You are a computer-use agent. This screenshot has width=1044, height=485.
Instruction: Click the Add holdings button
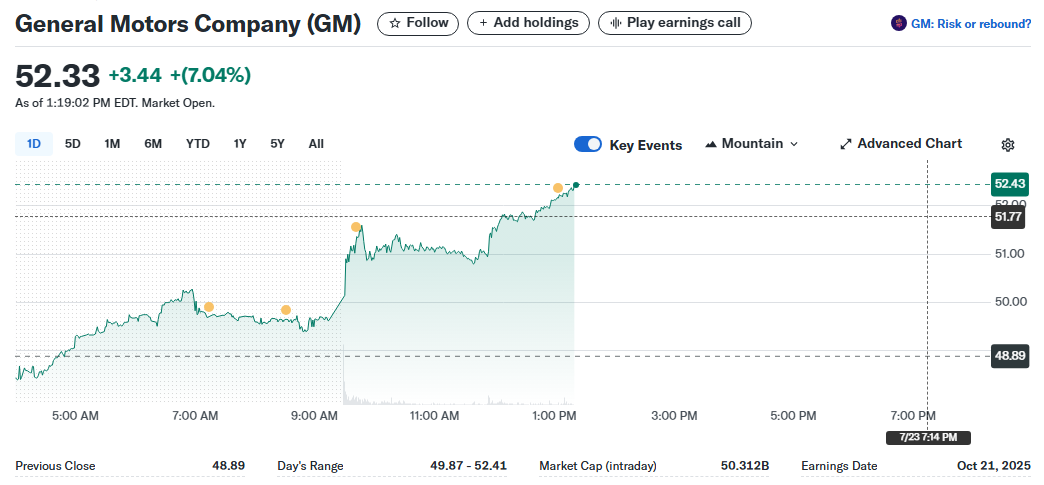coord(529,23)
